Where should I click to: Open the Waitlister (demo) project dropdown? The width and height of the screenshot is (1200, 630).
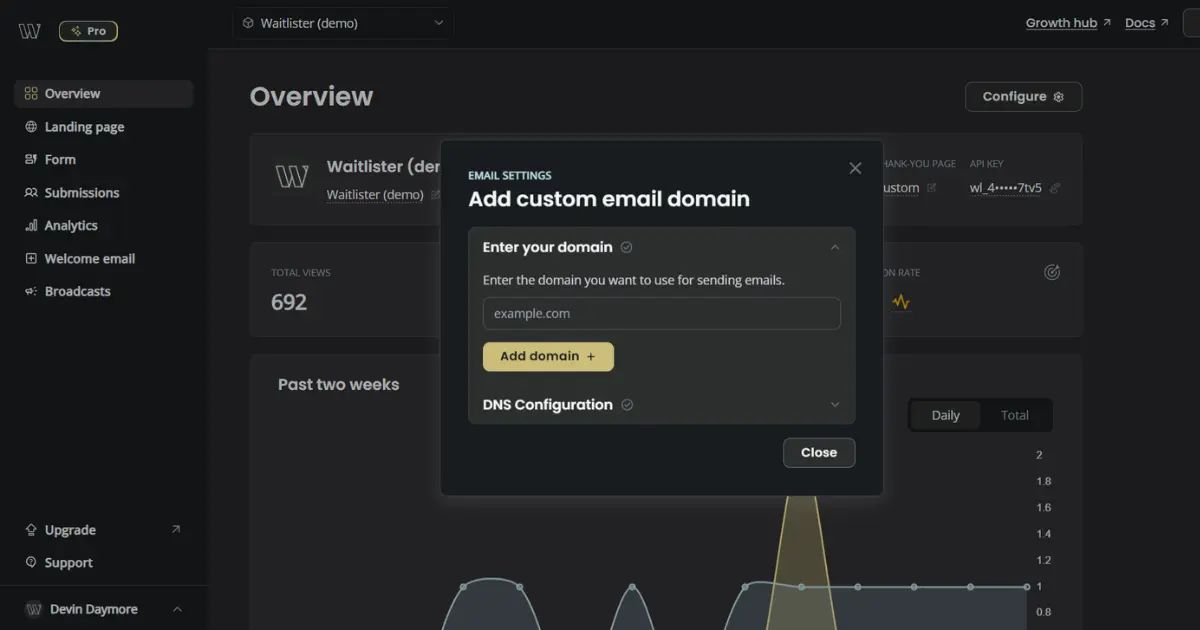[343, 22]
